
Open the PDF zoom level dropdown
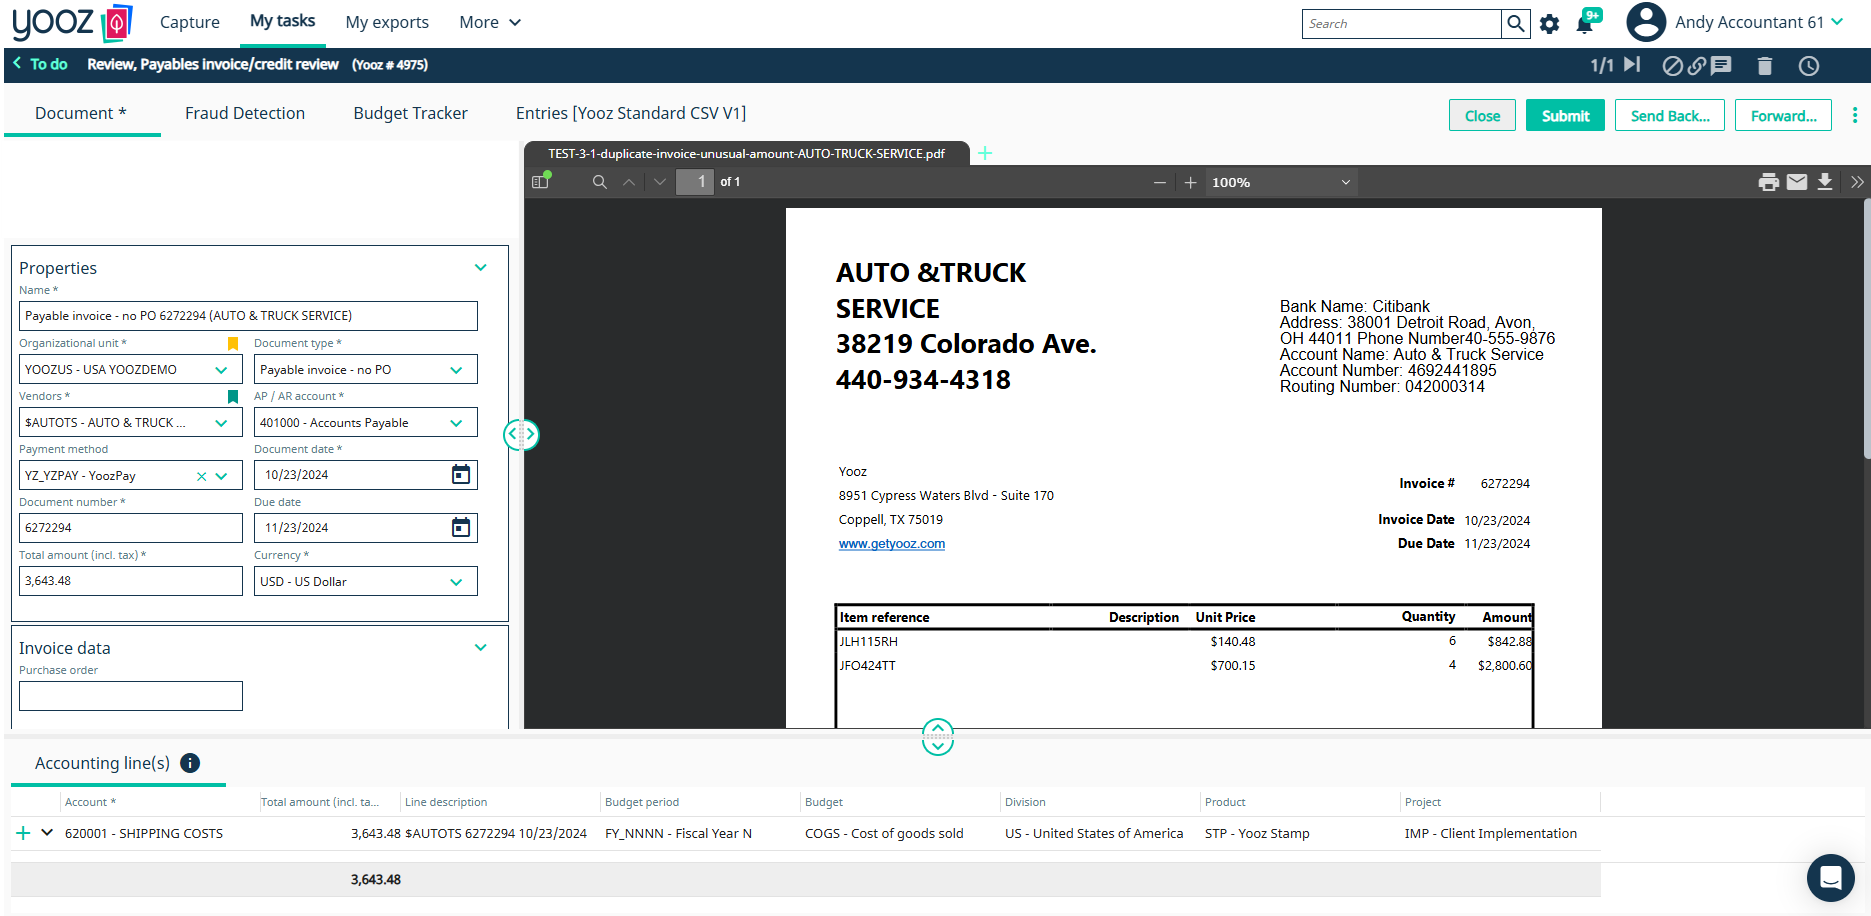[x=1281, y=182]
